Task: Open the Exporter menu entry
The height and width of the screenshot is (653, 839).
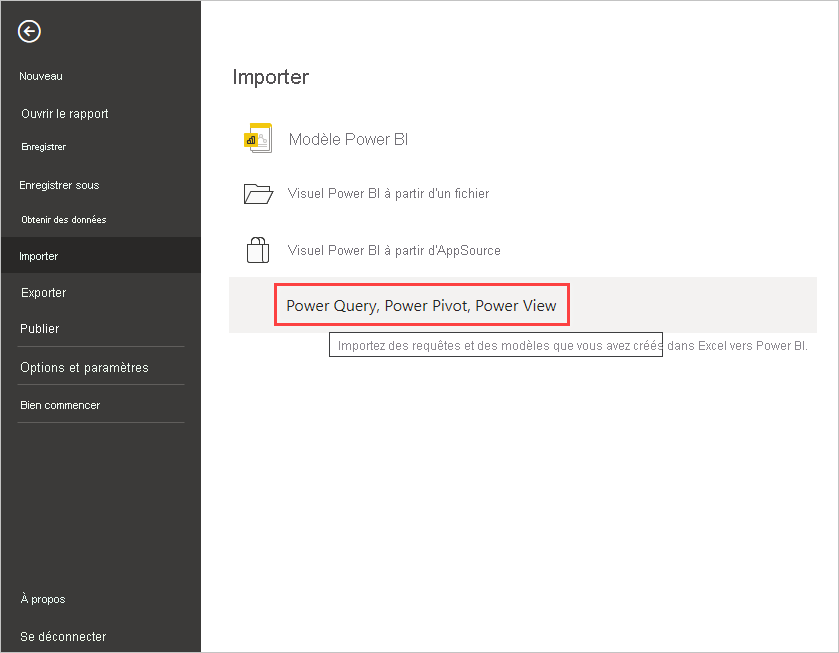Action: coord(43,293)
